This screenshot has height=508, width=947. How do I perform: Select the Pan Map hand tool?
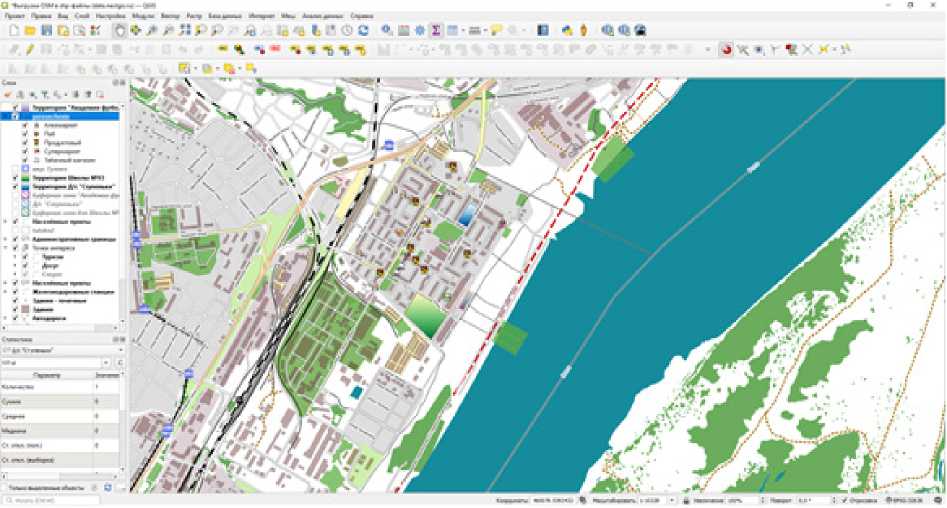tap(120, 31)
